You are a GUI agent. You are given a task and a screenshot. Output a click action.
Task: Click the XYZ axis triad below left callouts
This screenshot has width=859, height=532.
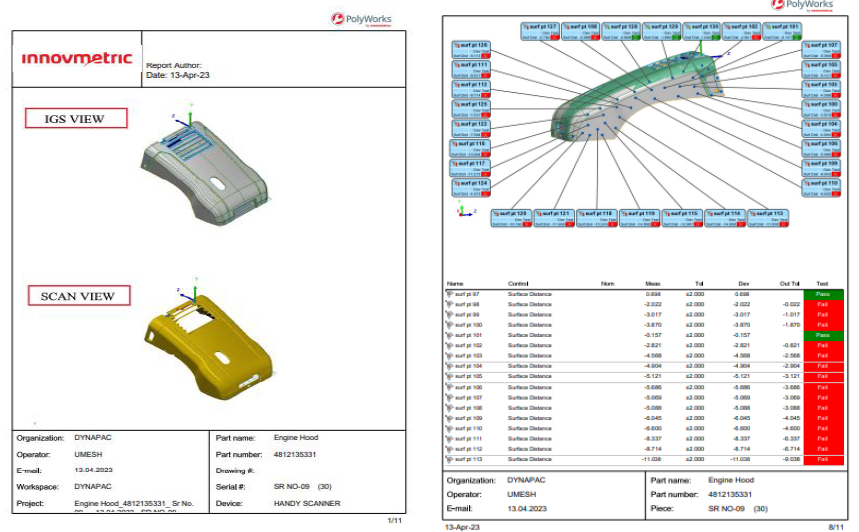click(461, 210)
